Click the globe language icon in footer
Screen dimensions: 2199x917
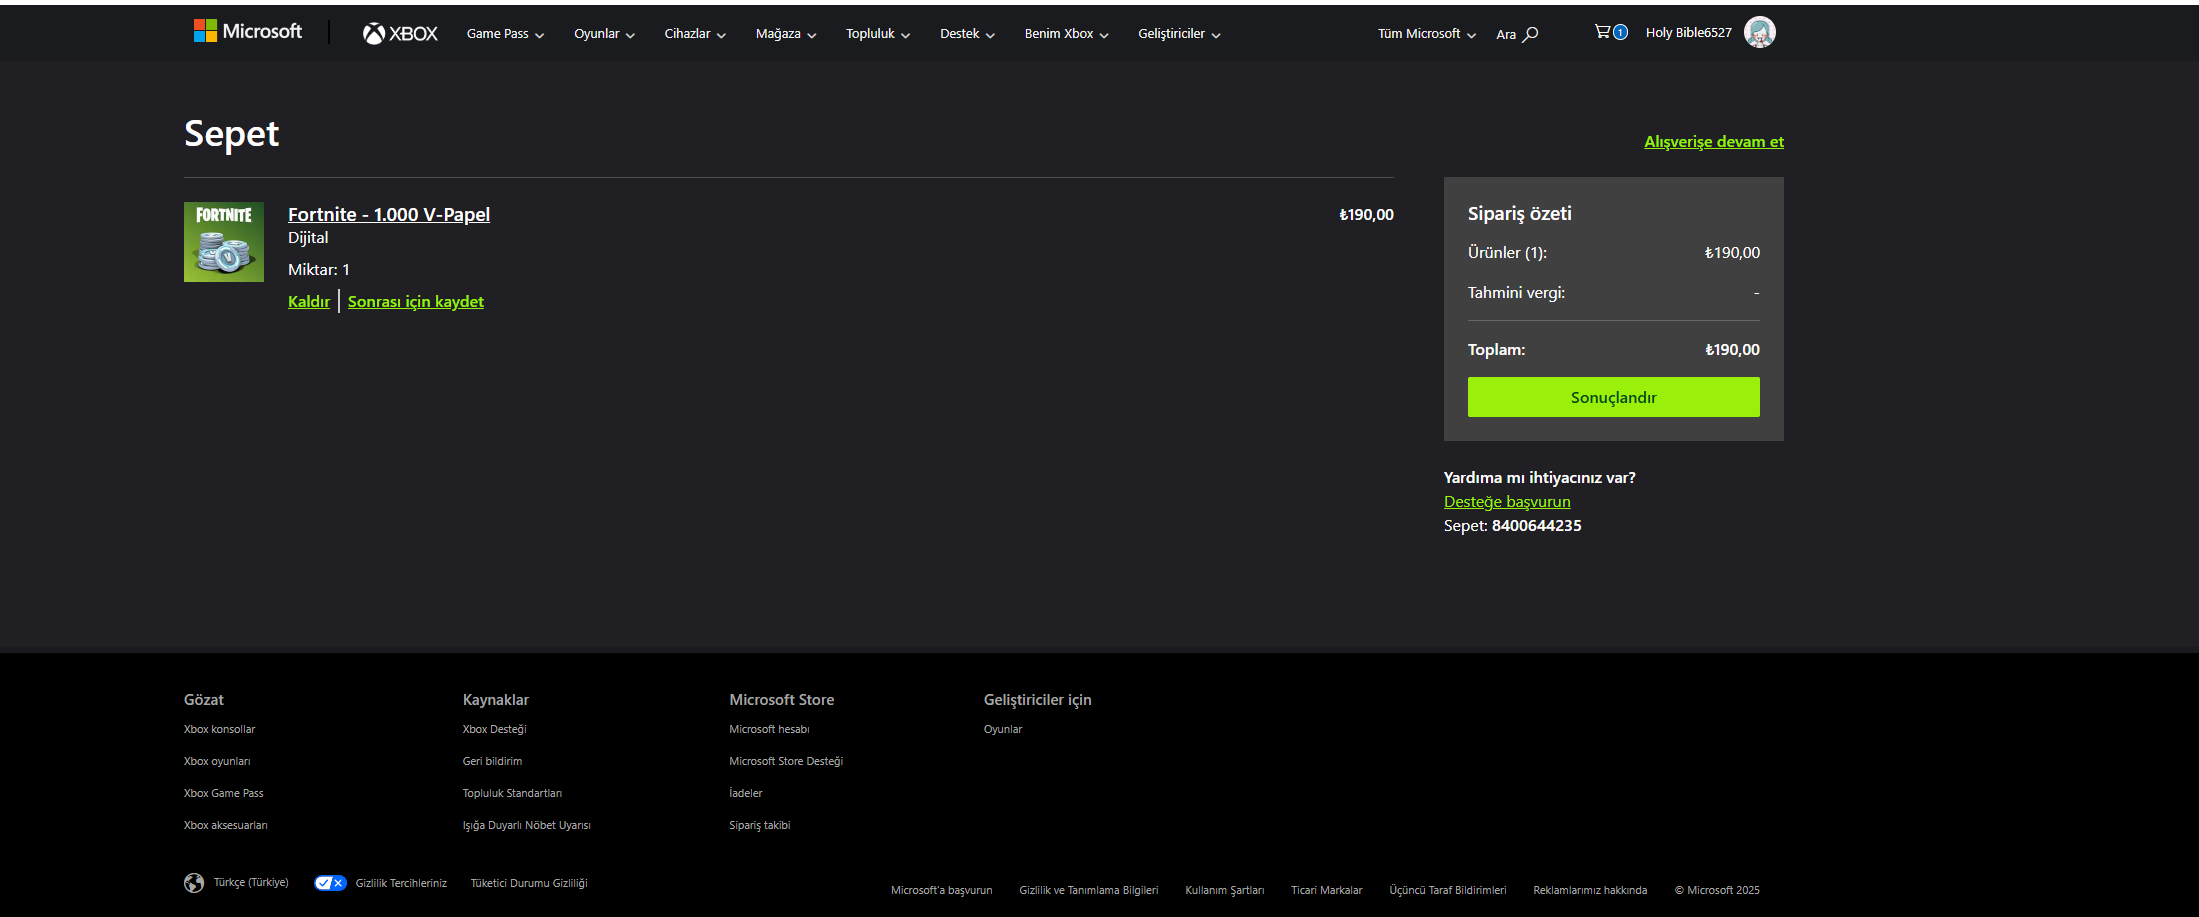(x=194, y=883)
